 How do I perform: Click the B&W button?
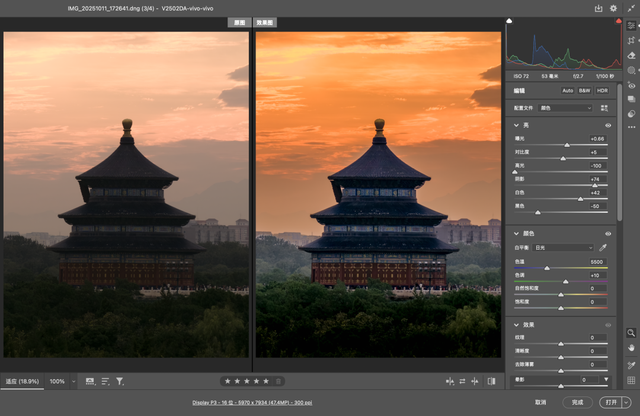584,90
